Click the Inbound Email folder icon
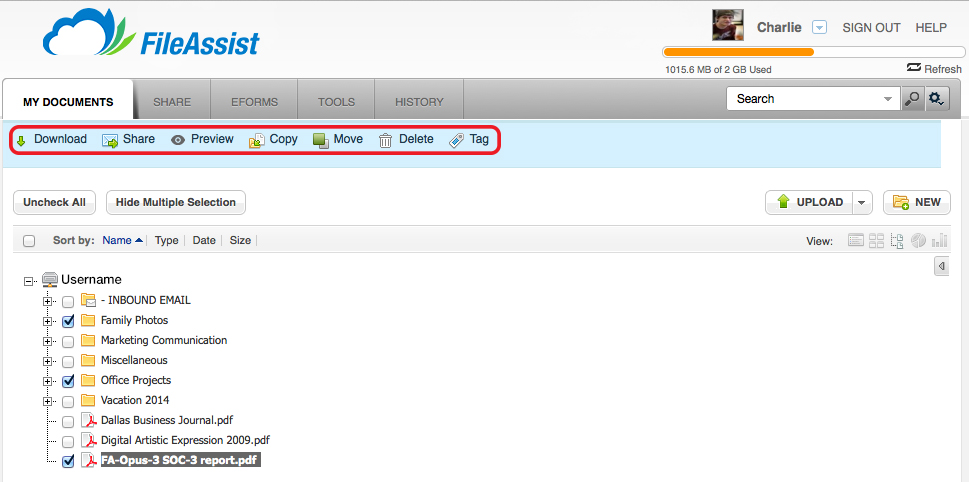The height and width of the screenshot is (482, 969). point(88,301)
